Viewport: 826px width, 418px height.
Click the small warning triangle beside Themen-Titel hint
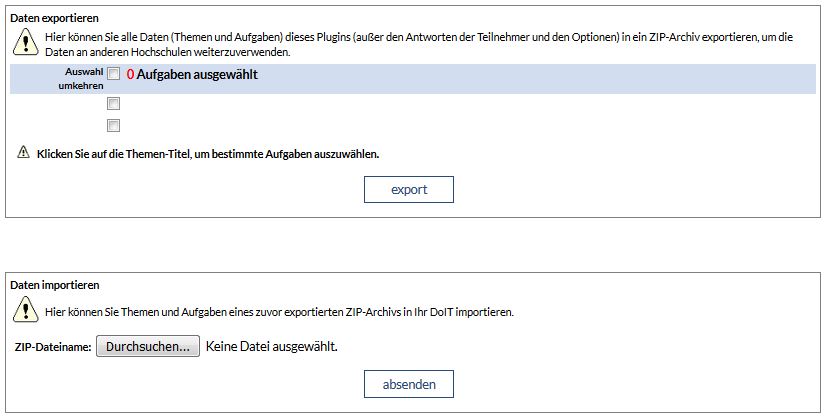(24, 153)
